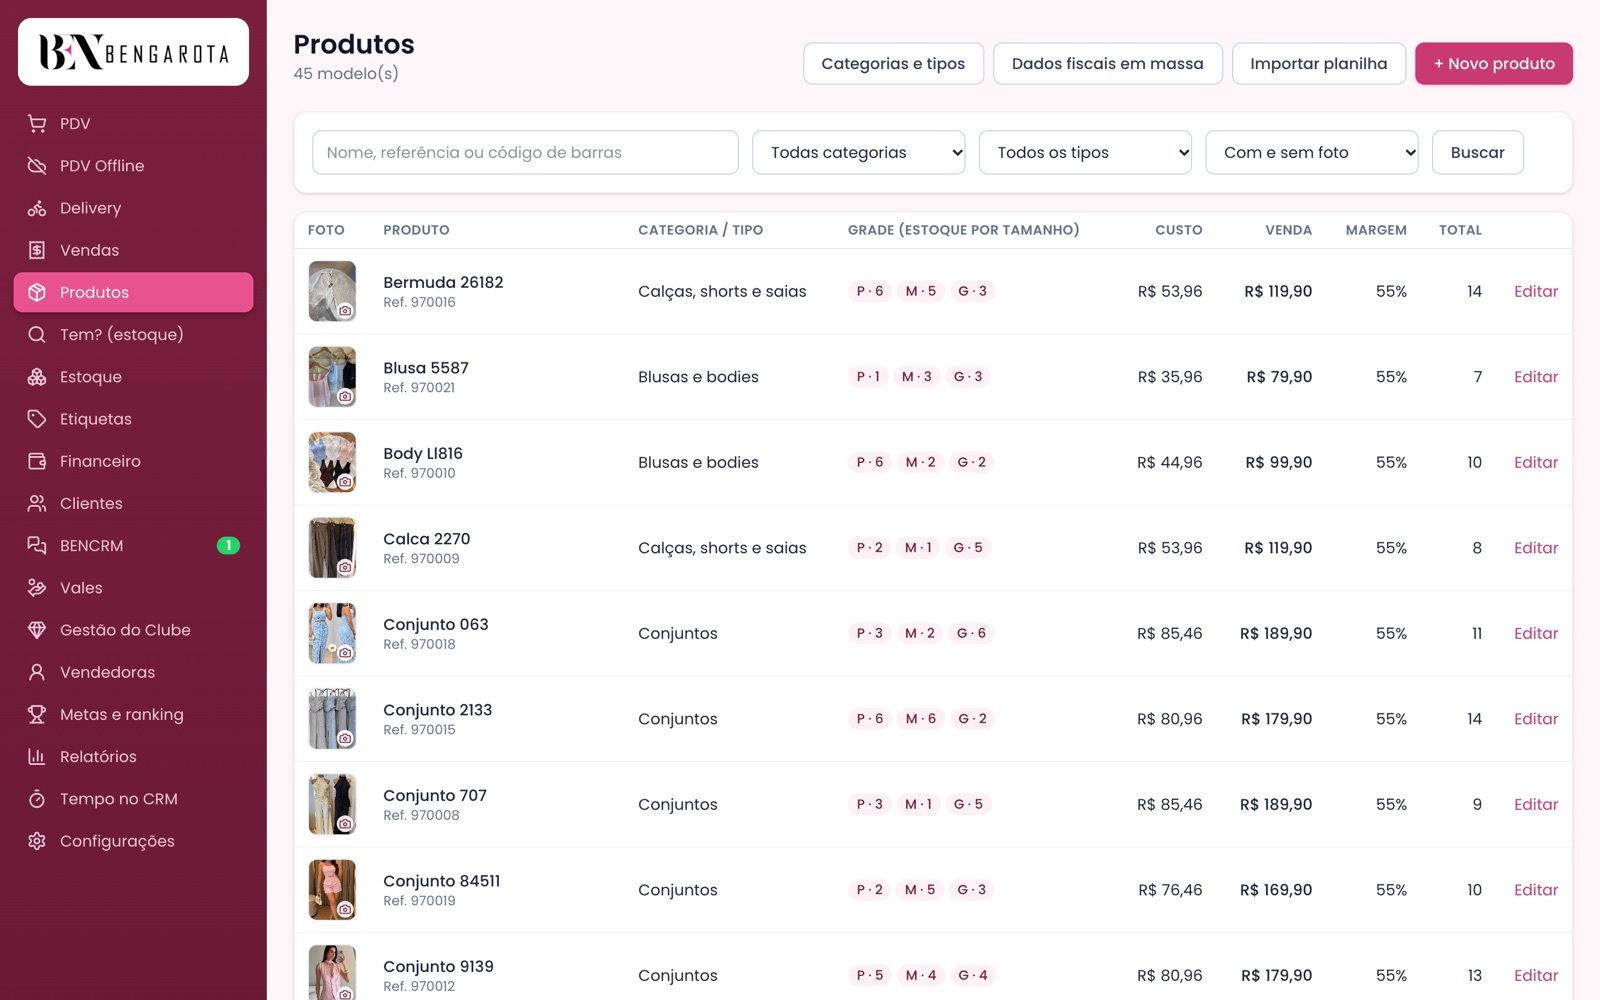This screenshot has height=1000, width=1600.
Task: Click Editar for Conjunto 063
Action: tap(1536, 633)
